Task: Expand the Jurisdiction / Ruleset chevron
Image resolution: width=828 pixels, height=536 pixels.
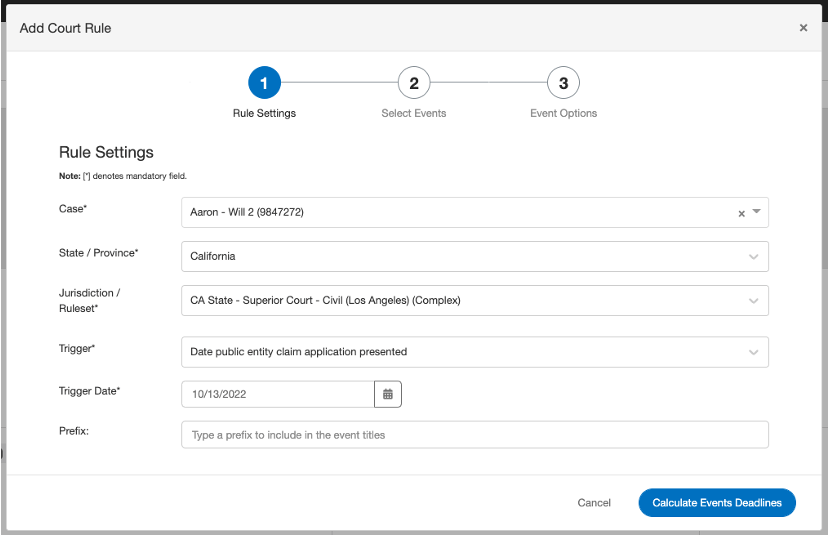Action: coord(754,301)
